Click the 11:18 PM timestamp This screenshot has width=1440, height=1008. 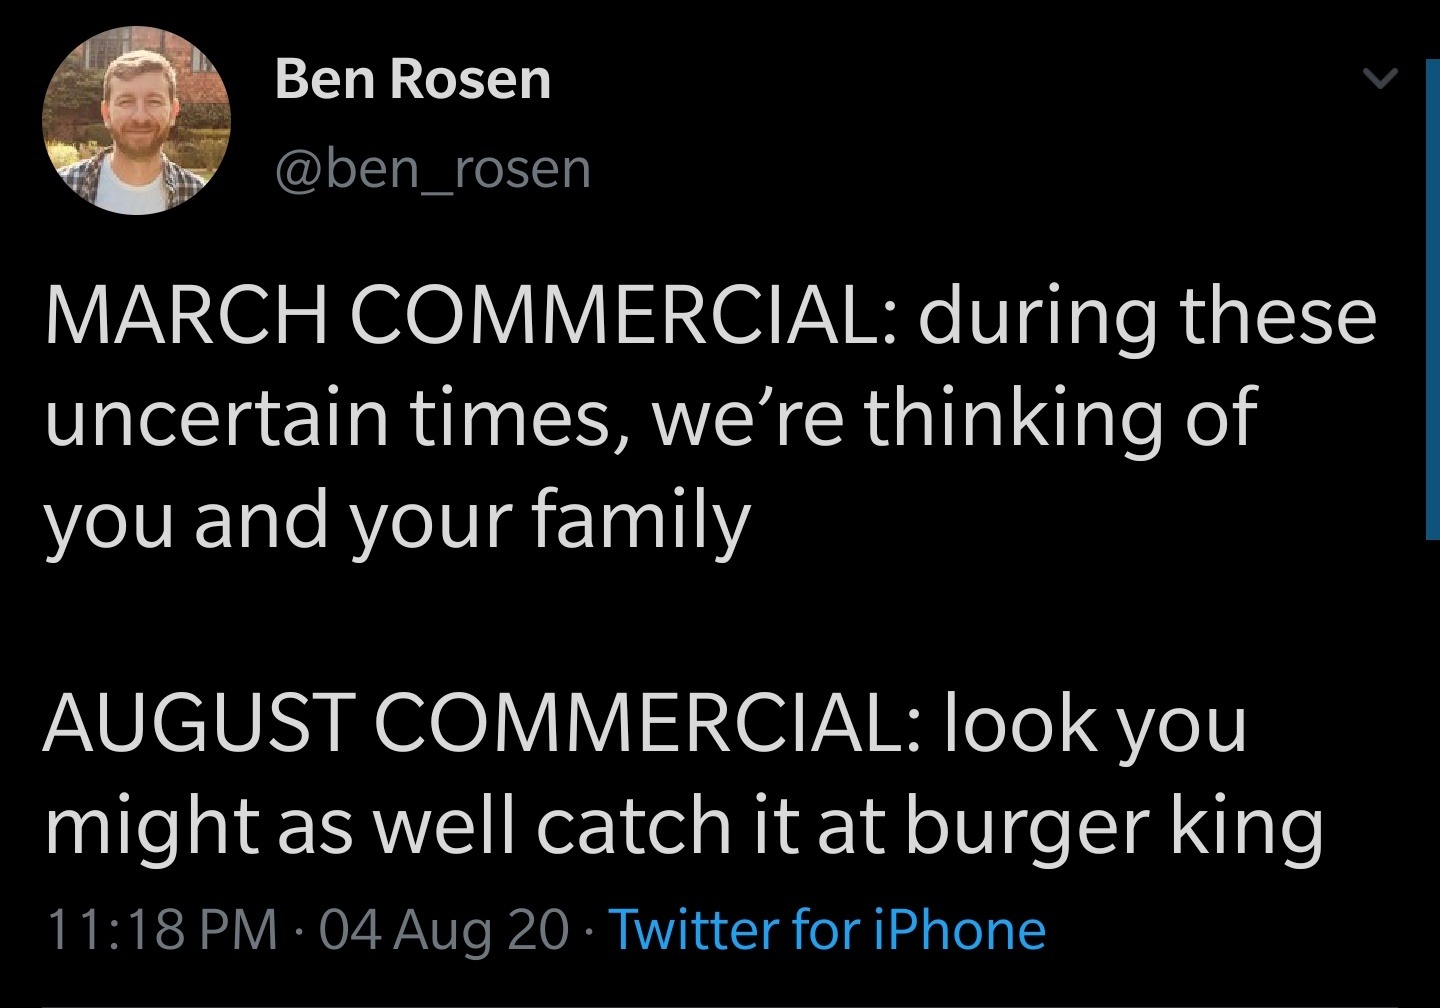pos(163,929)
